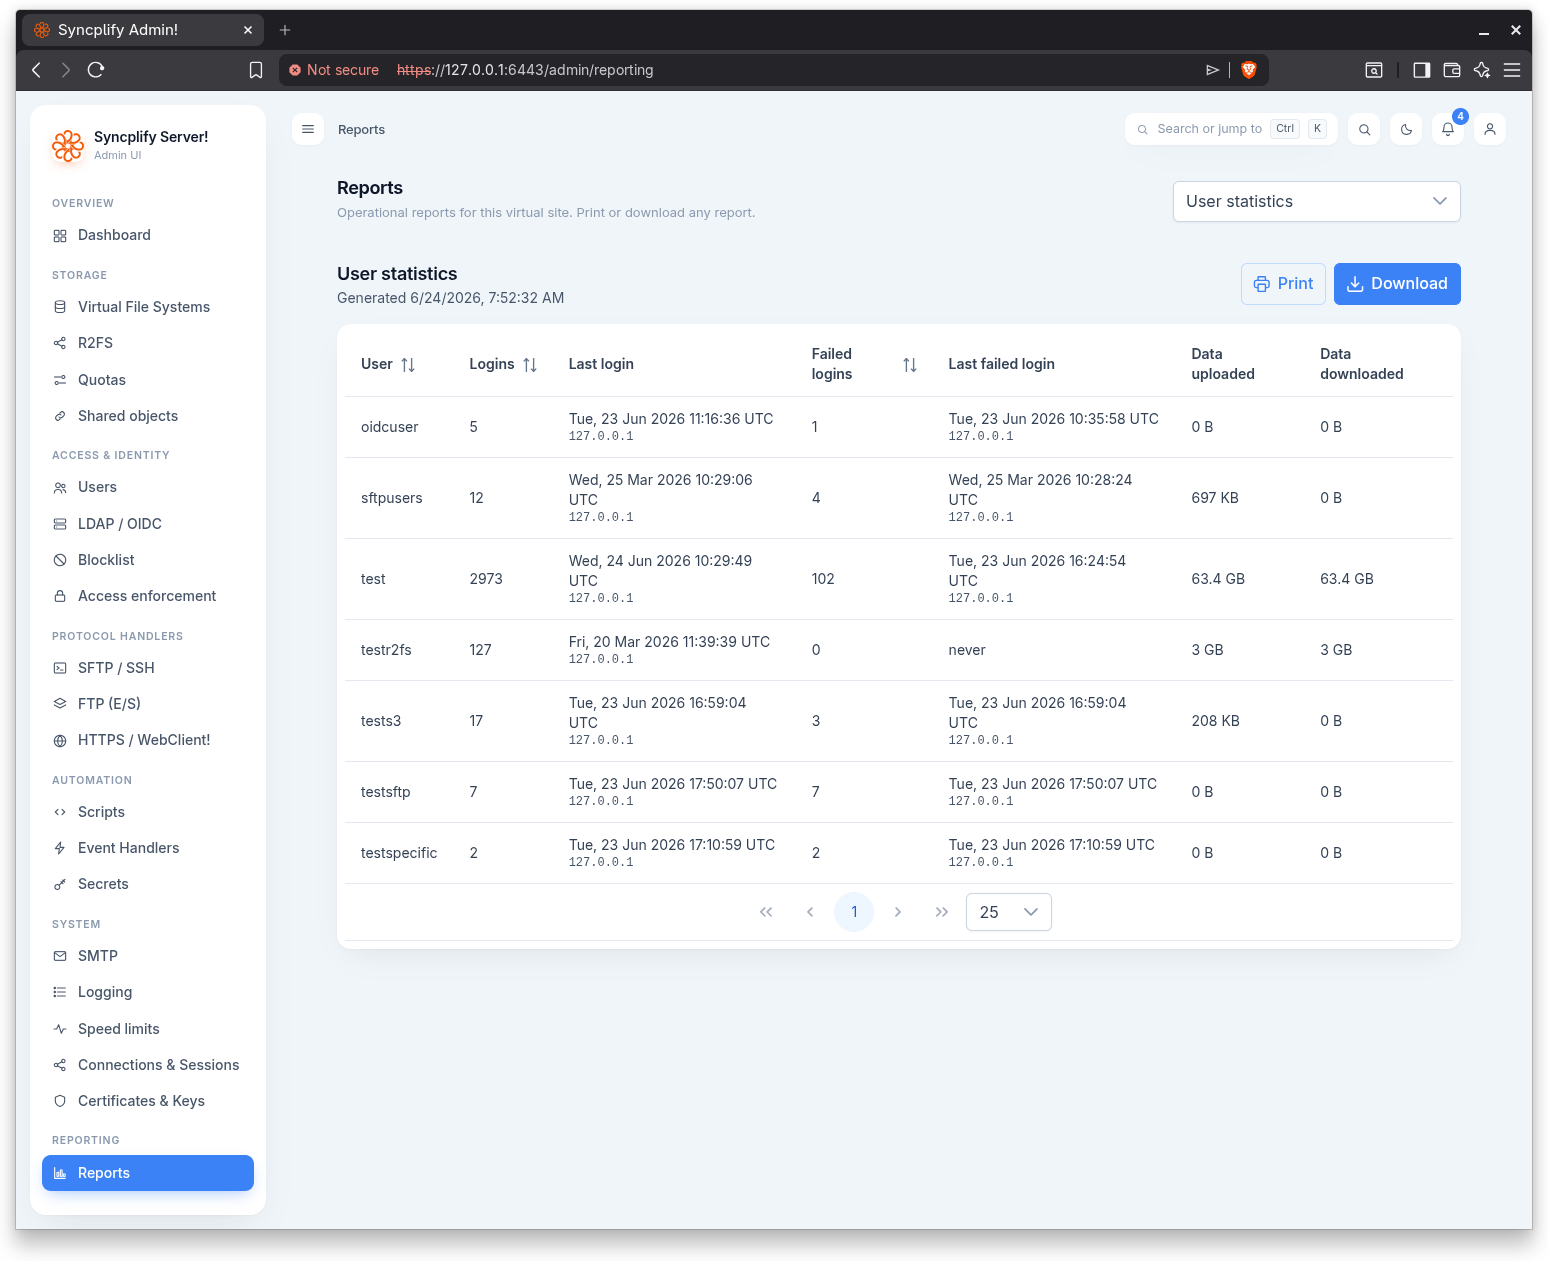This screenshot has width=1548, height=1261.
Task: Click the testspecific user cell
Action: tap(399, 853)
